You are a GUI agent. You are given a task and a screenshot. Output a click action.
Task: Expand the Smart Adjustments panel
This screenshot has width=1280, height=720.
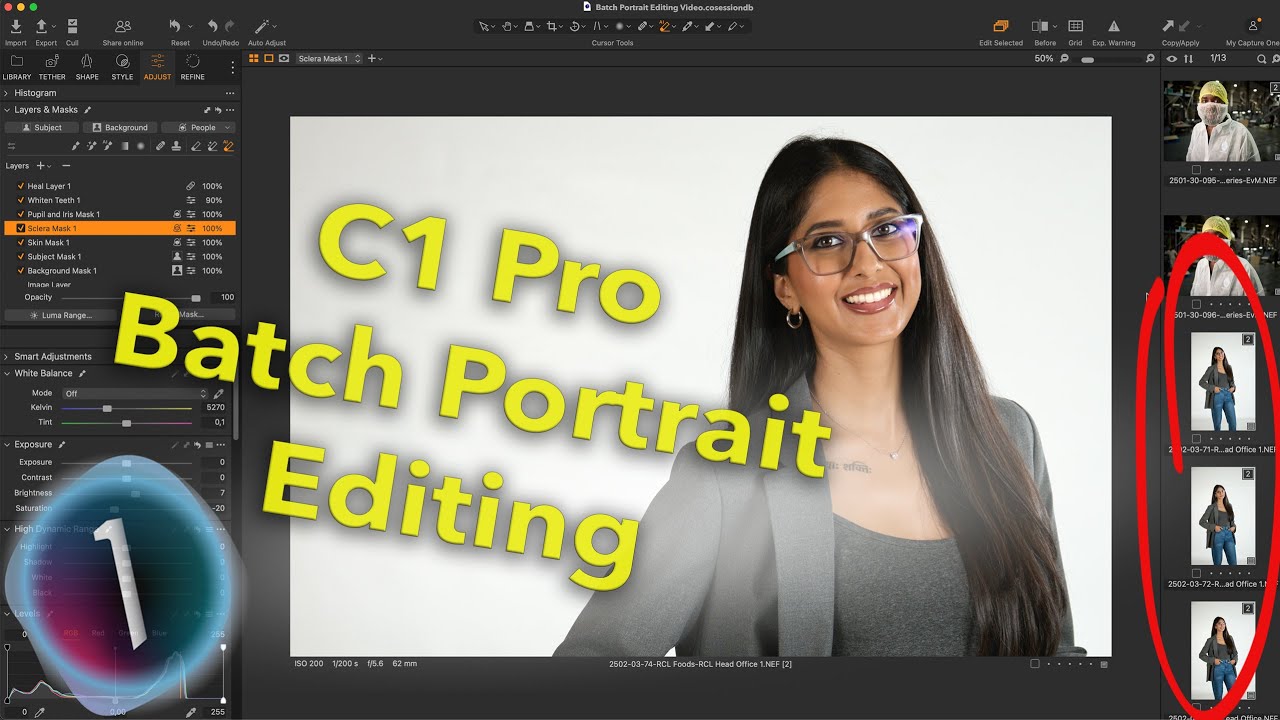click(6, 356)
